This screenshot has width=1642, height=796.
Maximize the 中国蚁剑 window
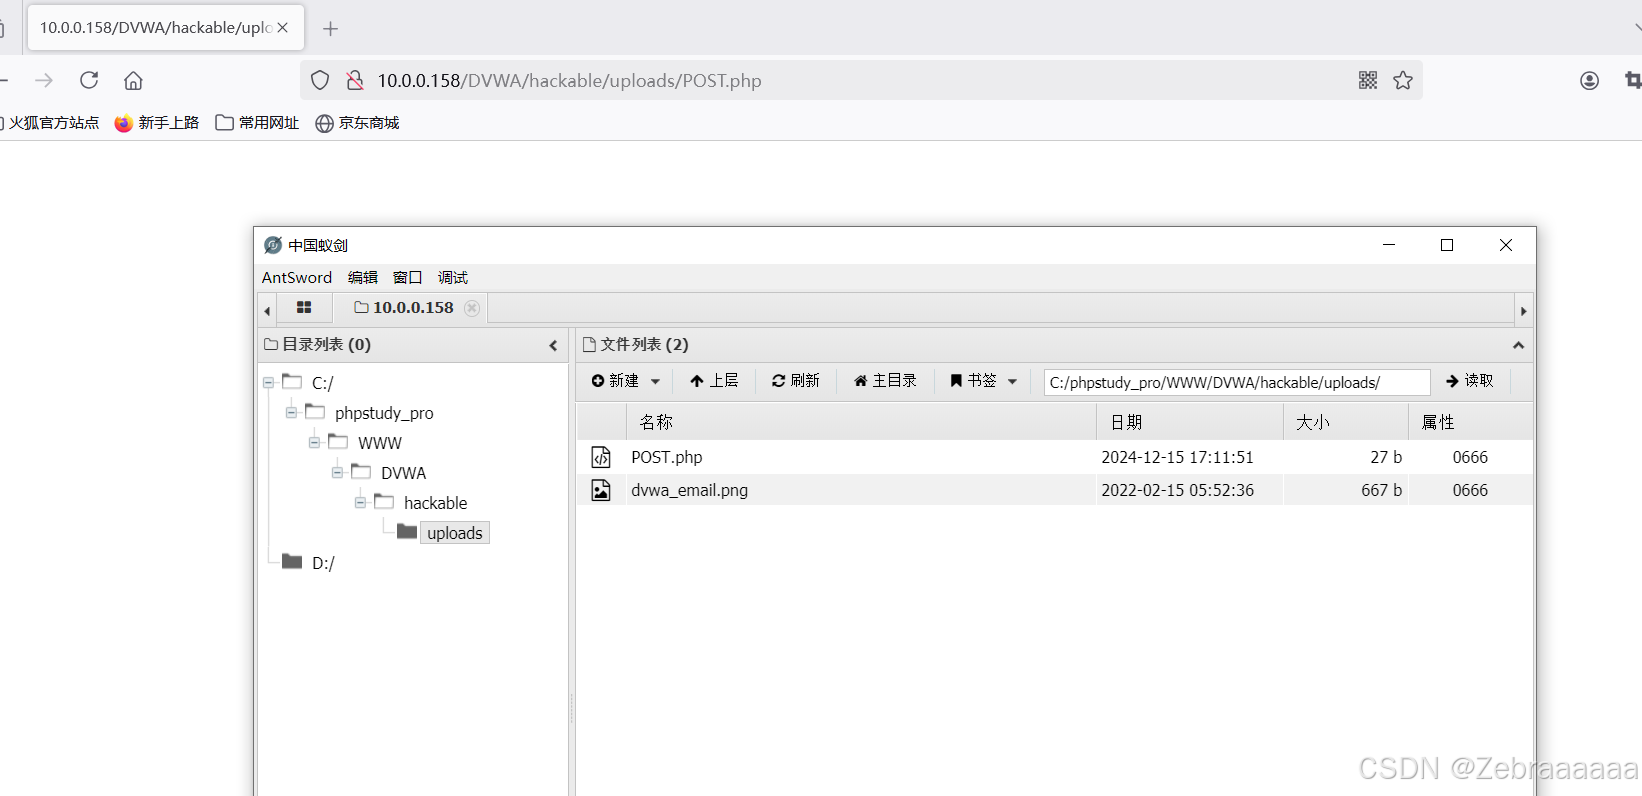click(x=1447, y=245)
